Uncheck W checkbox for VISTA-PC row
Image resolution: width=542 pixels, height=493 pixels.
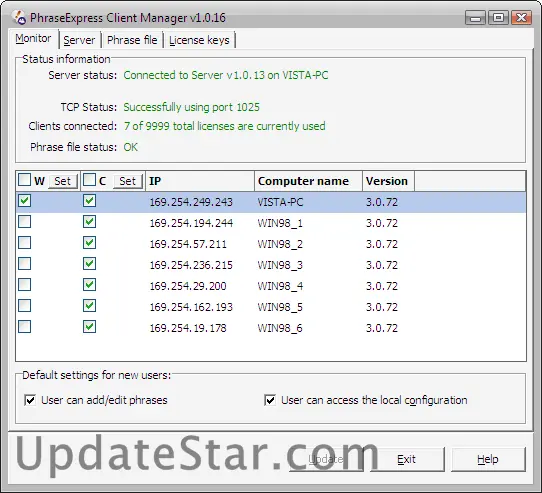click(25, 201)
